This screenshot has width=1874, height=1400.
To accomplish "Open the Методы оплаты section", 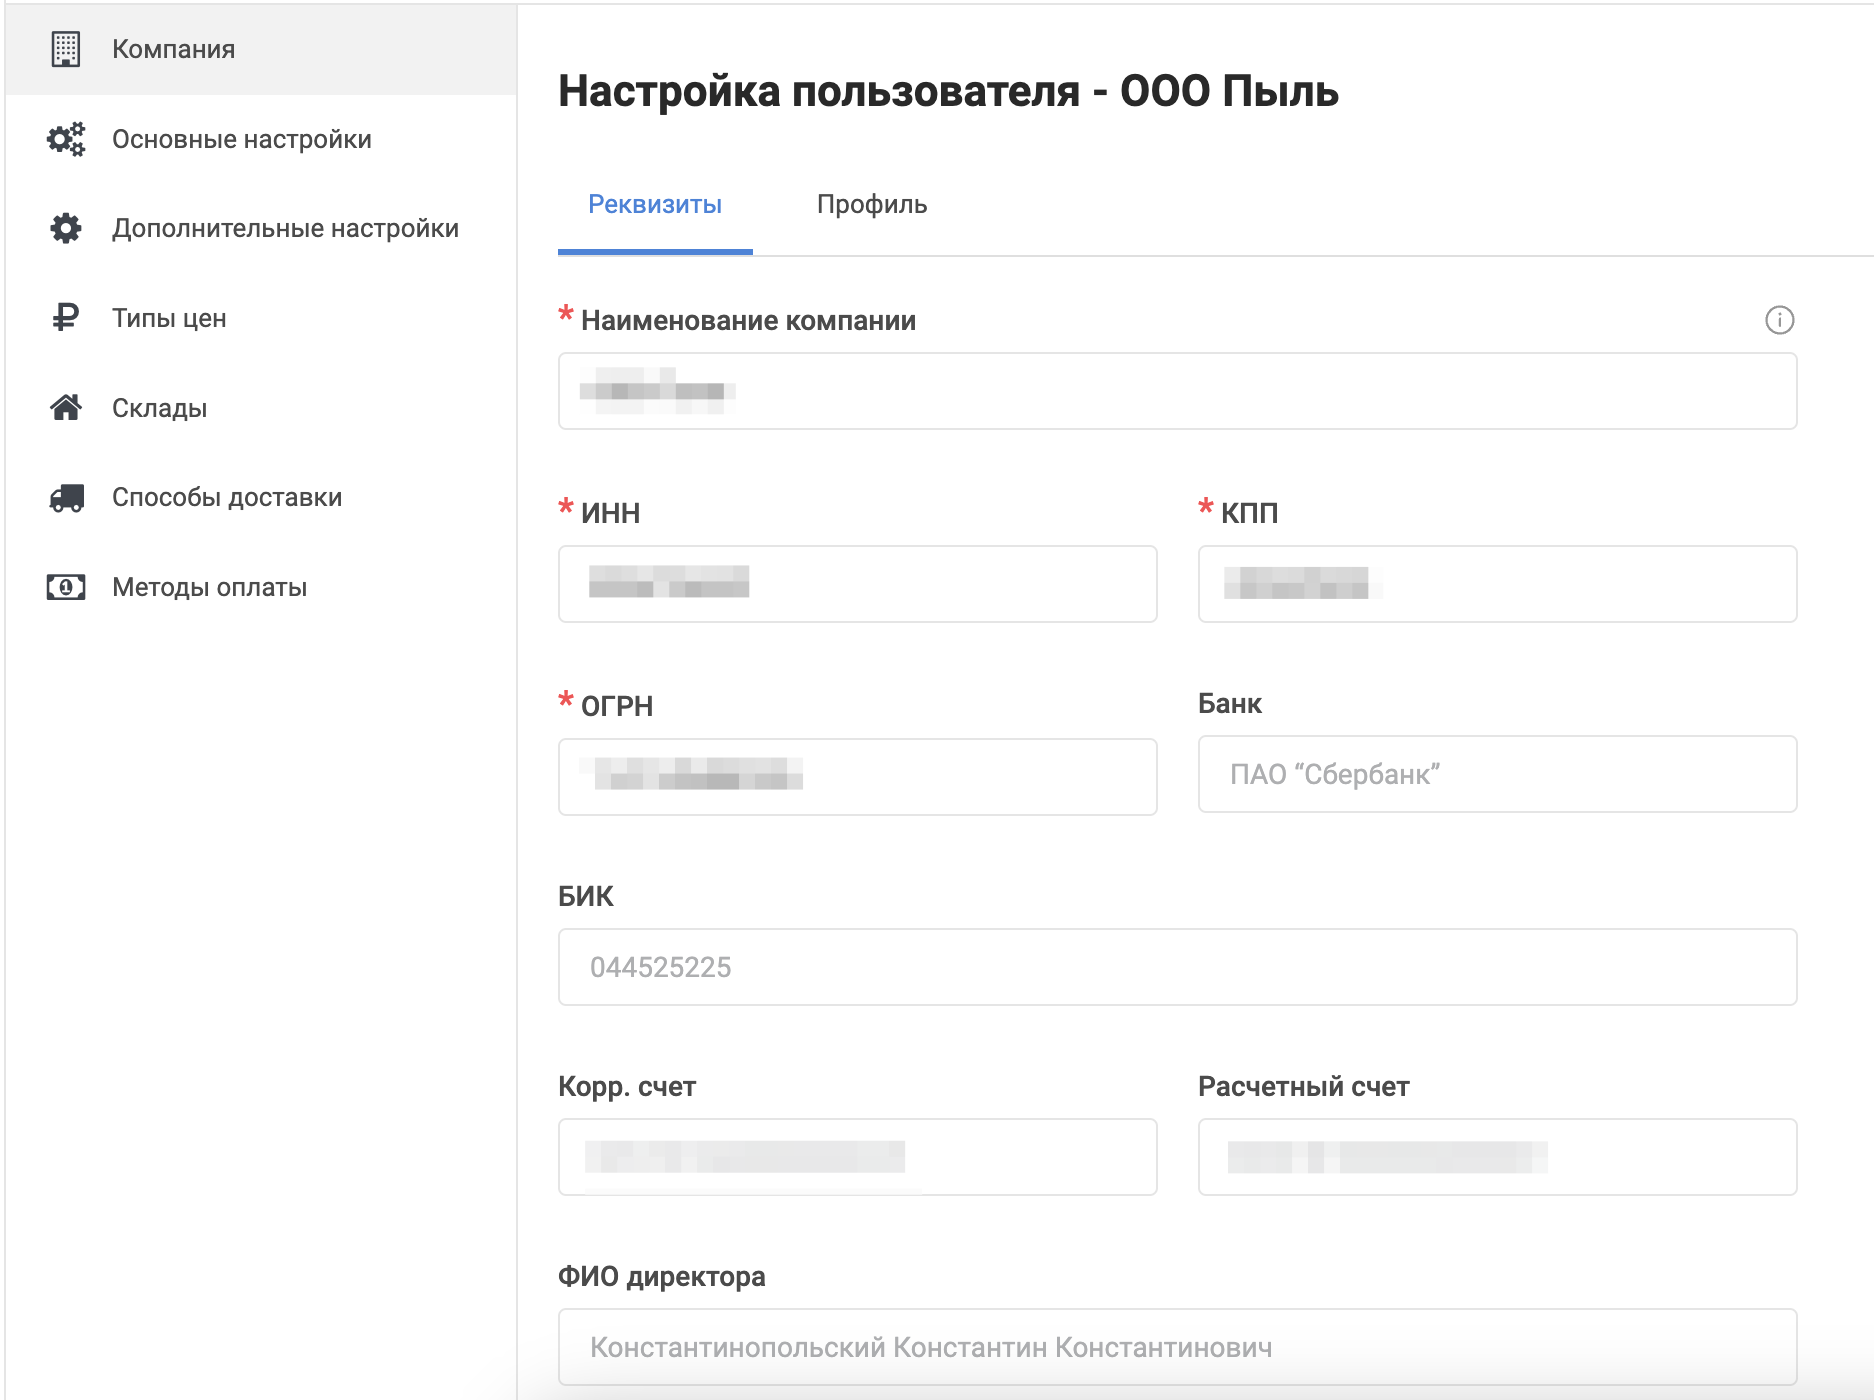I will click(x=209, y=587).
